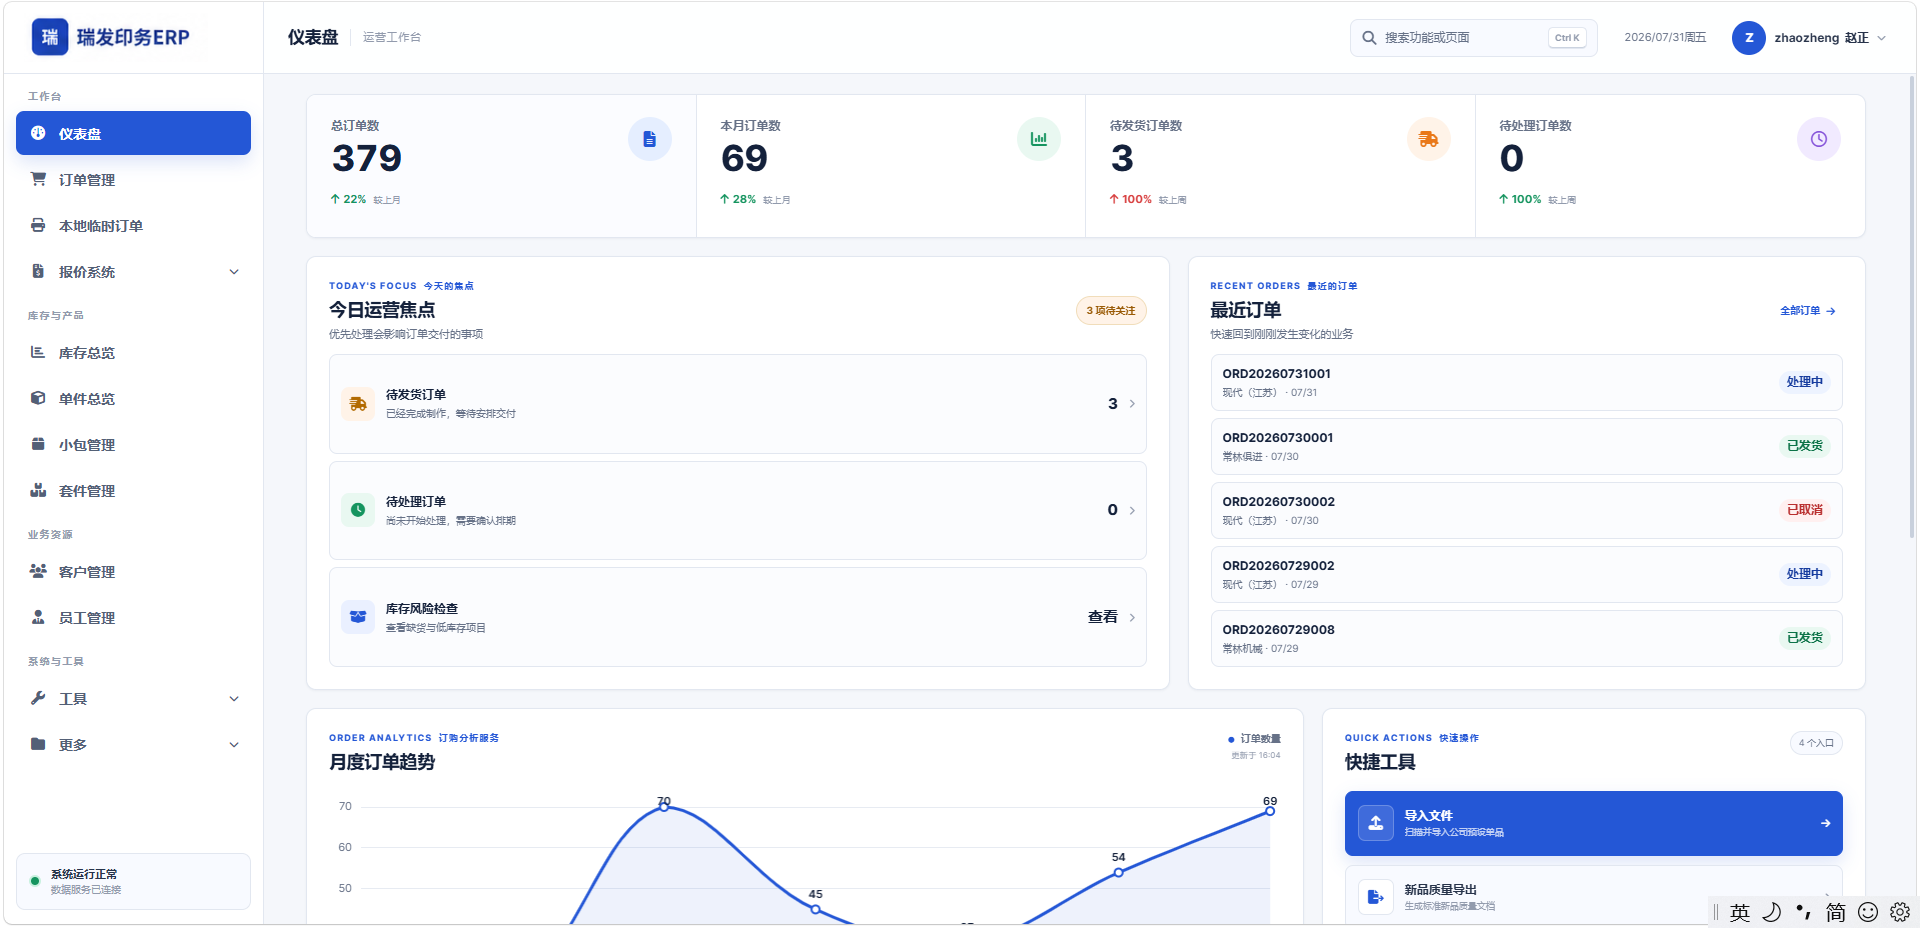Click the user avatar Z icon

coord(1748,38)
